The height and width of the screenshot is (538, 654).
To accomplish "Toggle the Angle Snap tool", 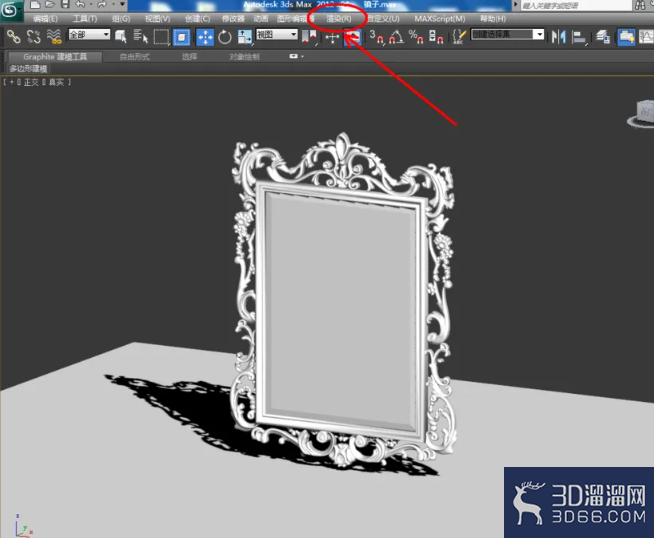I will (396, 37).
